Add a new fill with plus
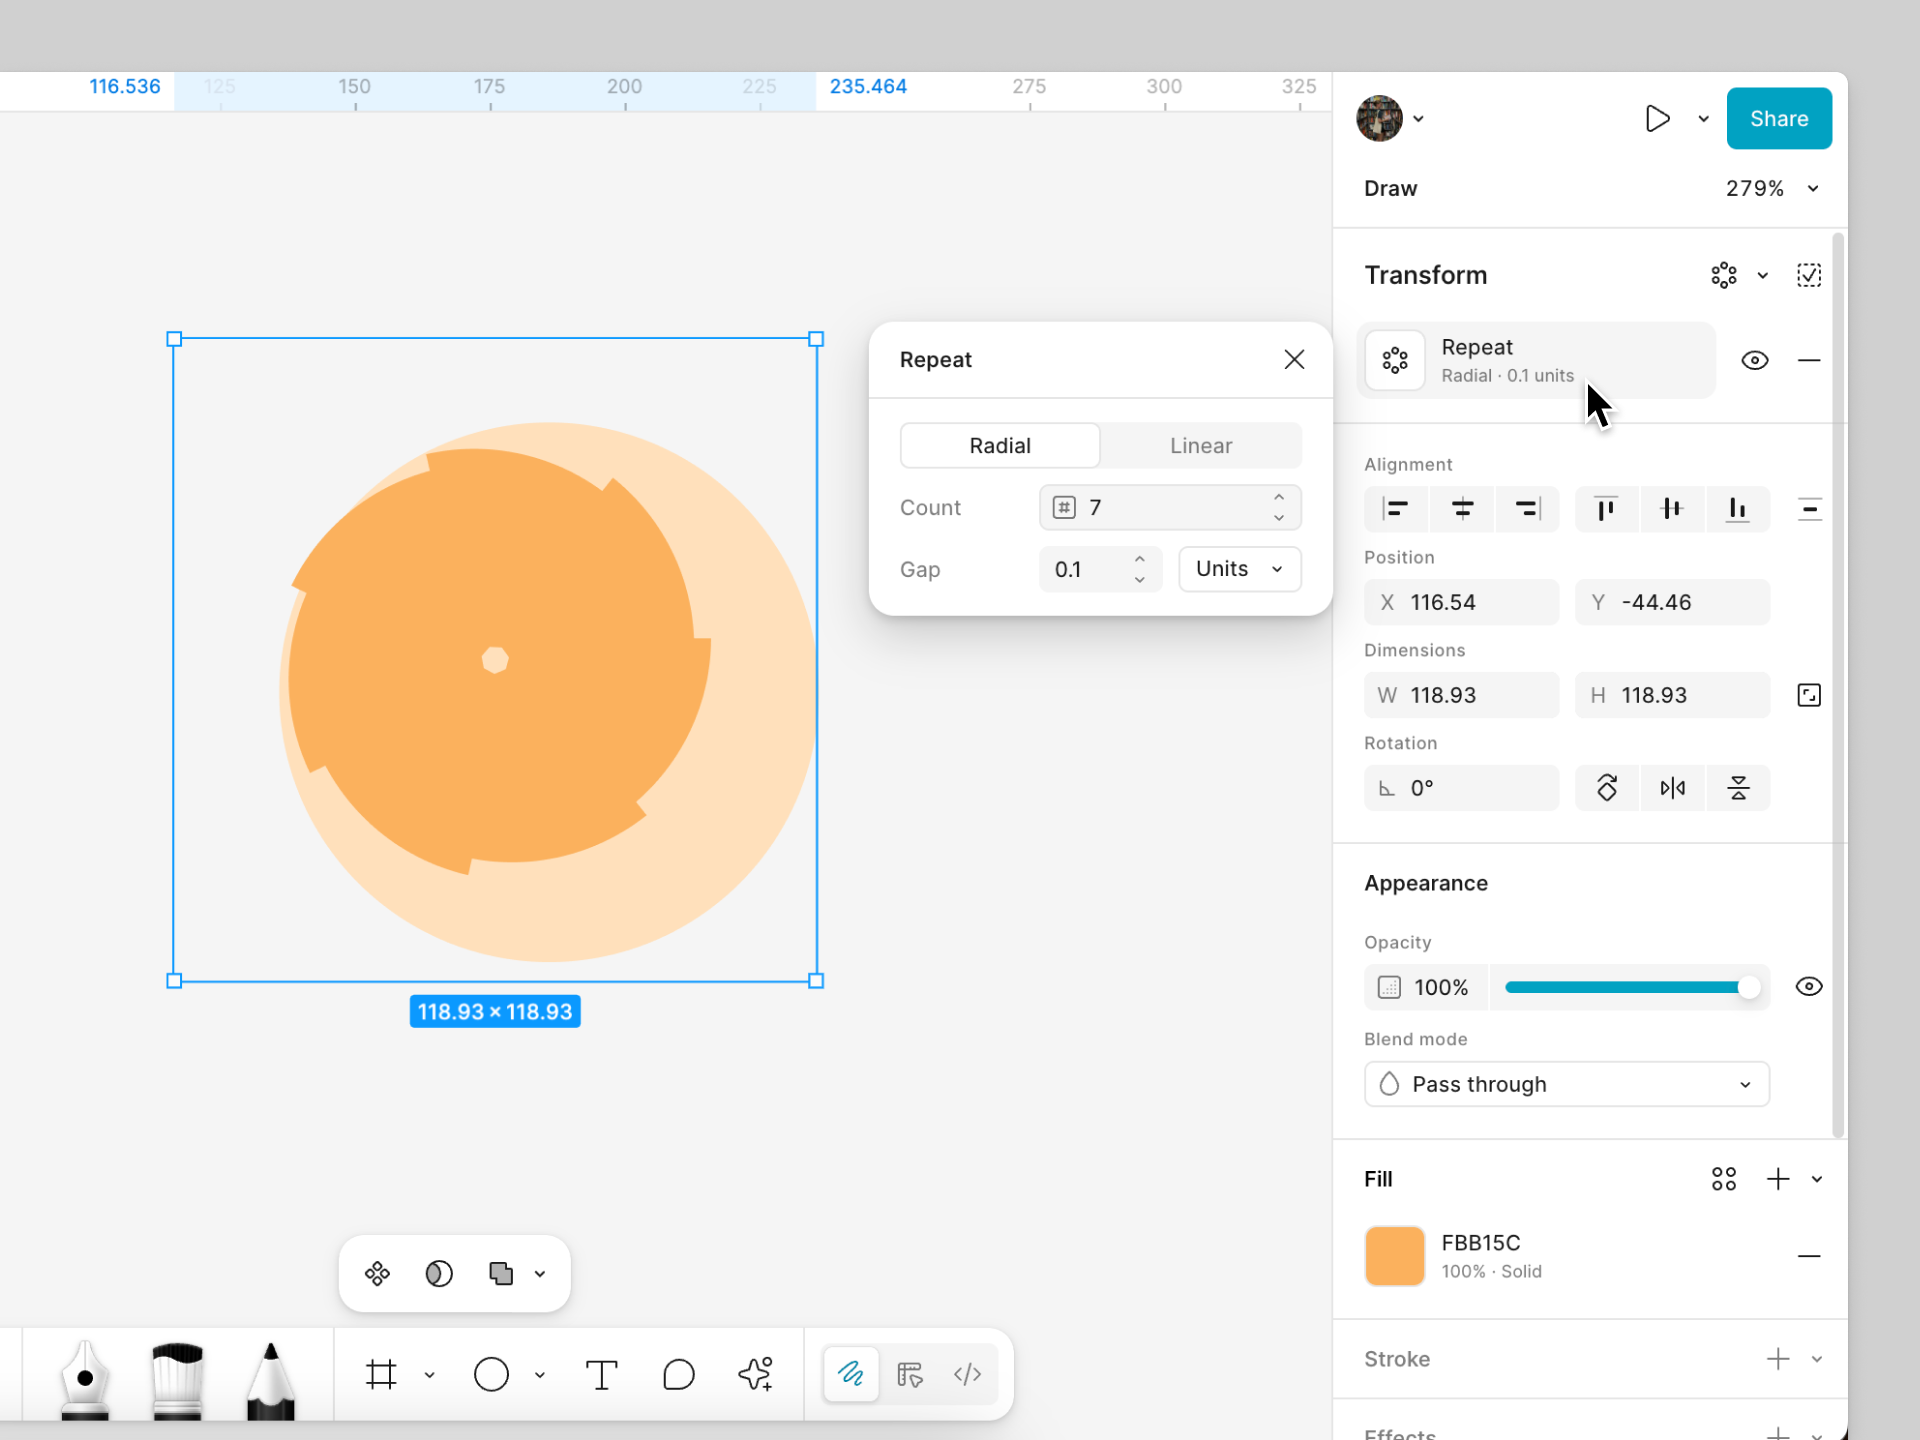 [1778, 1179]
